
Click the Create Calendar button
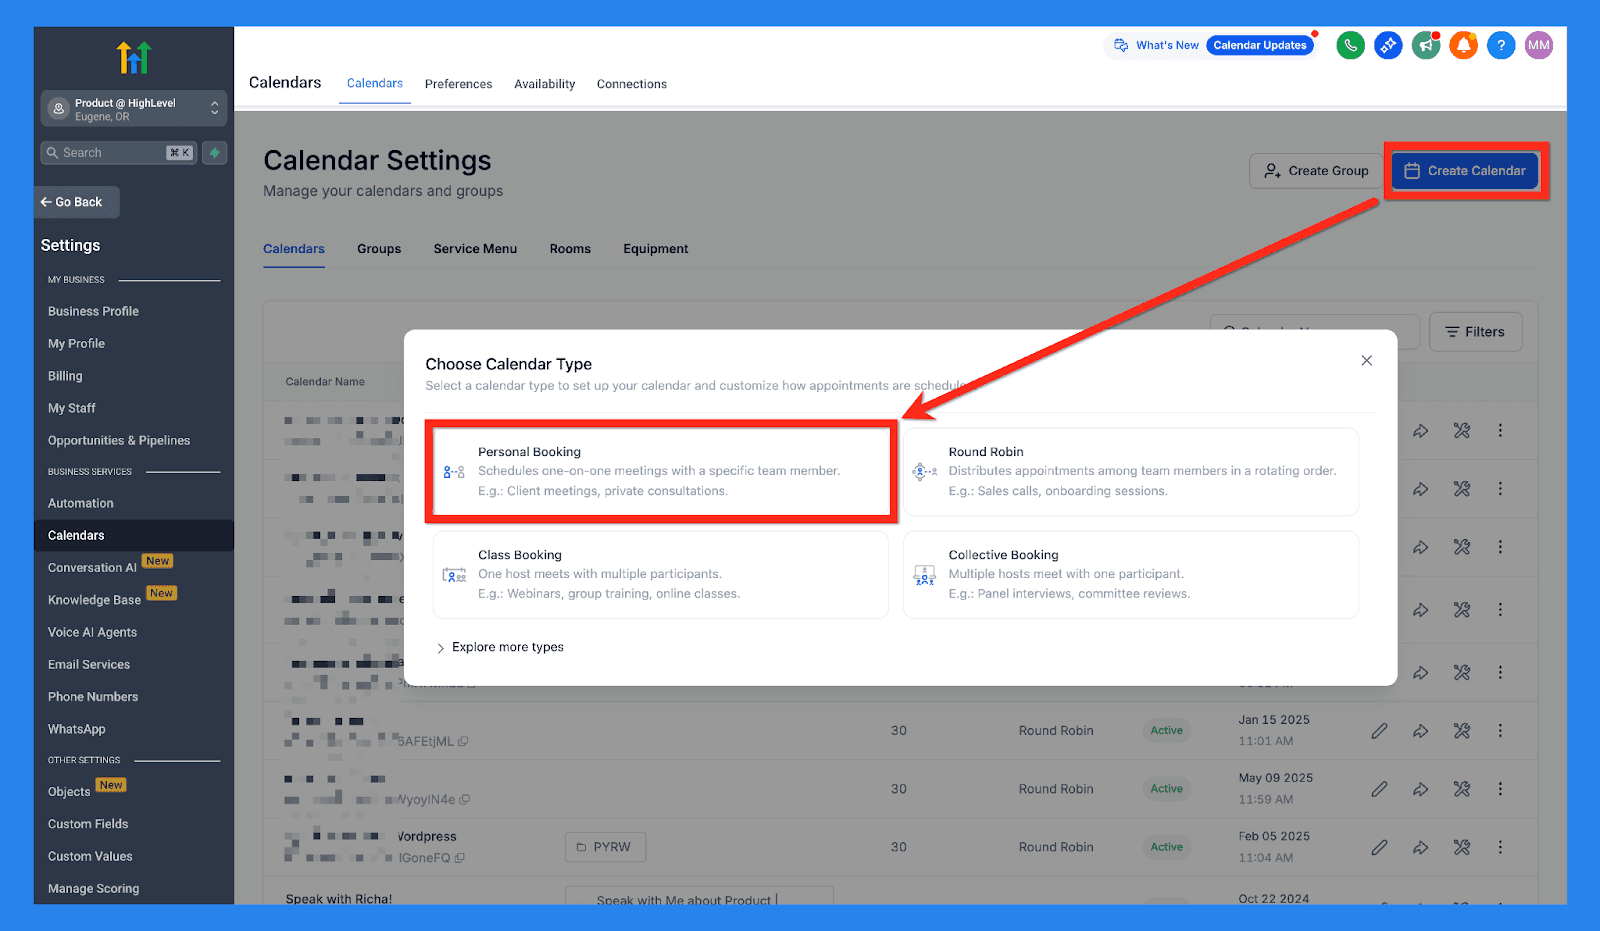(x=1465, y=171)
